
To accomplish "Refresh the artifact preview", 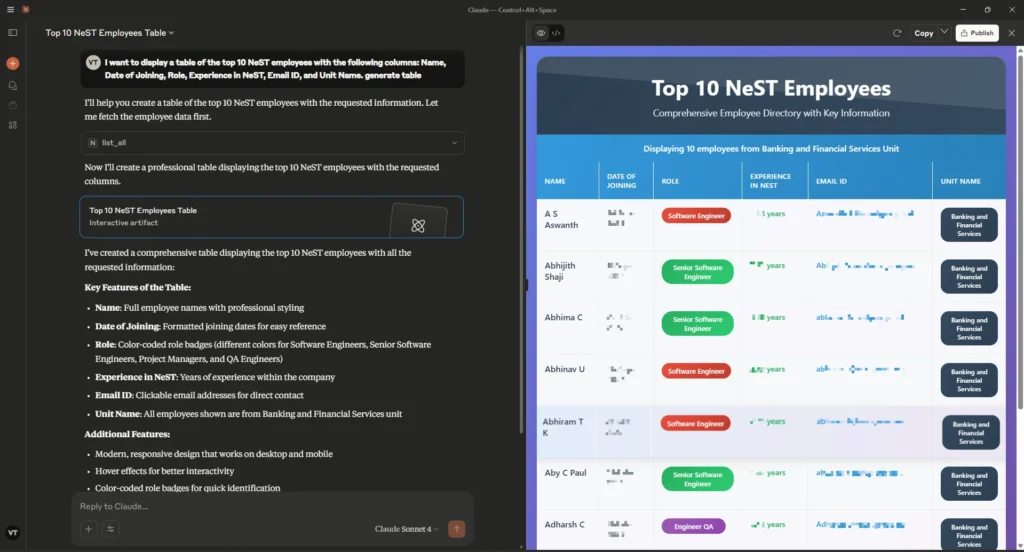I will [x=897, y=33].
